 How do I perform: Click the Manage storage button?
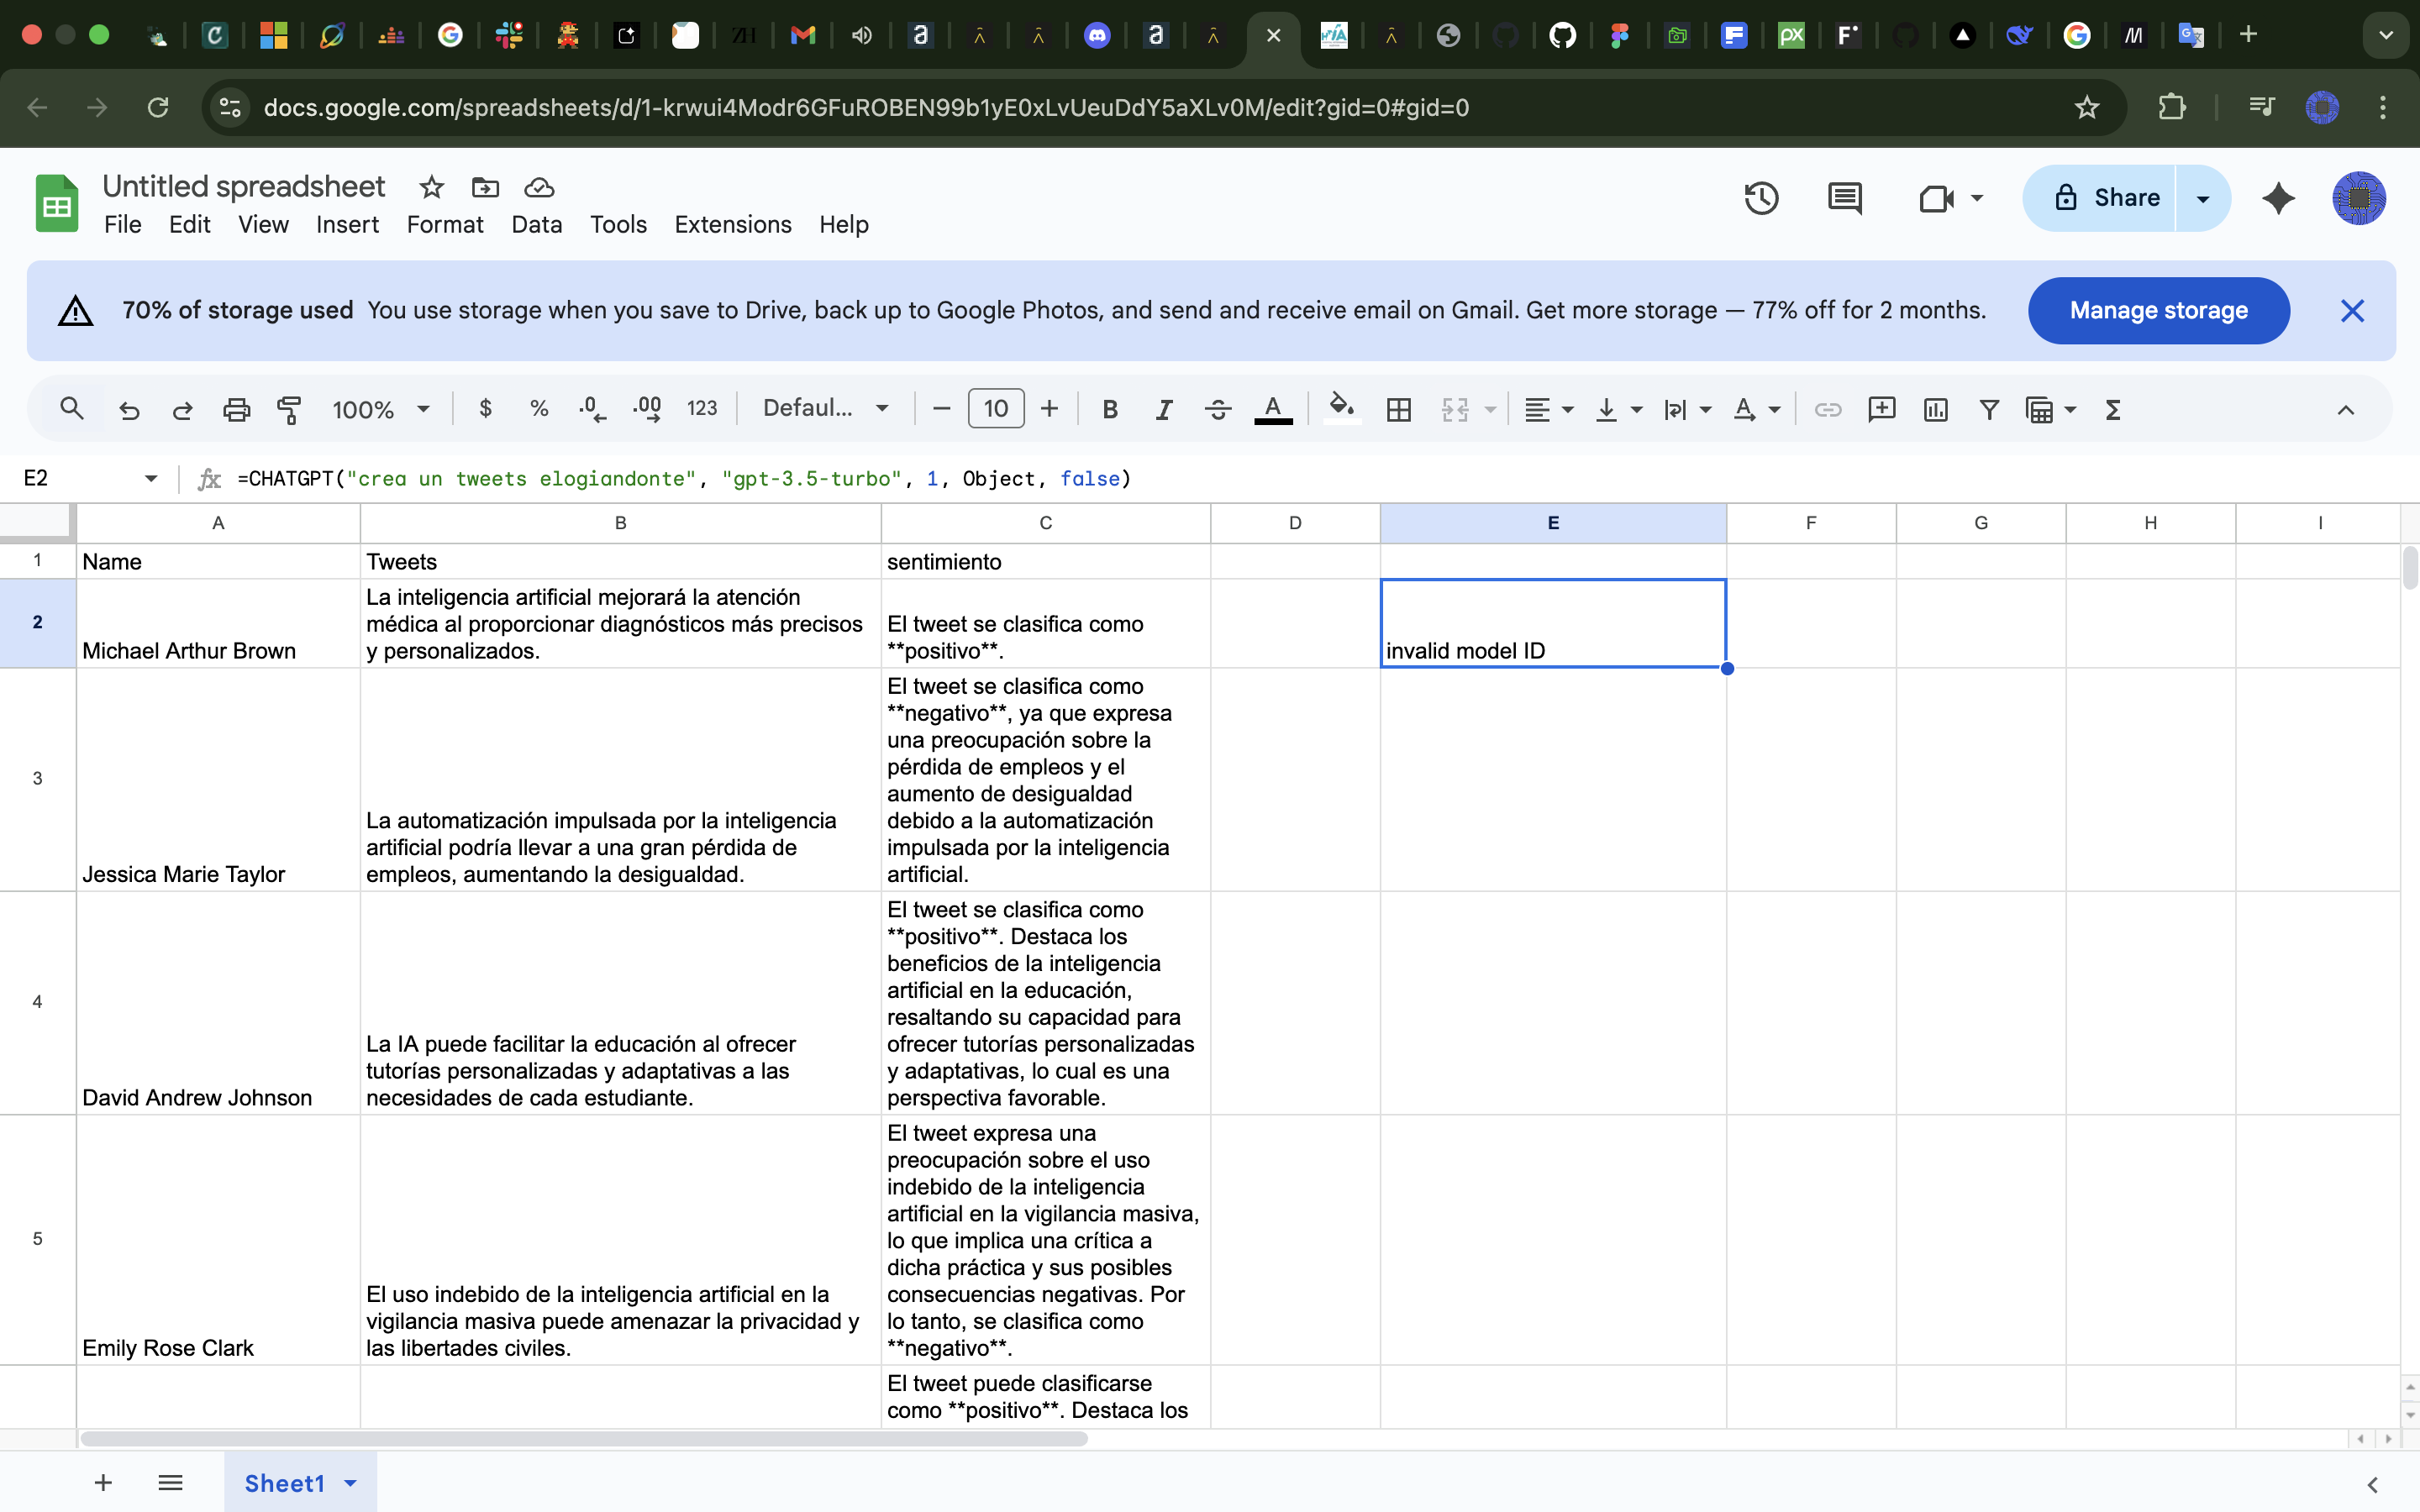click(x=2158, y=310)
